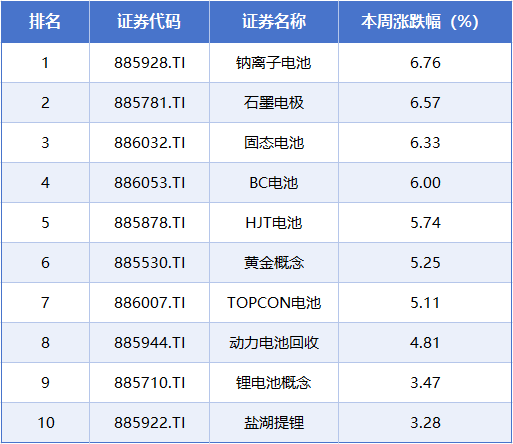Select the 钠离子电池 name cell
This screenshot has width=513, height=444.
coord(274,63)
